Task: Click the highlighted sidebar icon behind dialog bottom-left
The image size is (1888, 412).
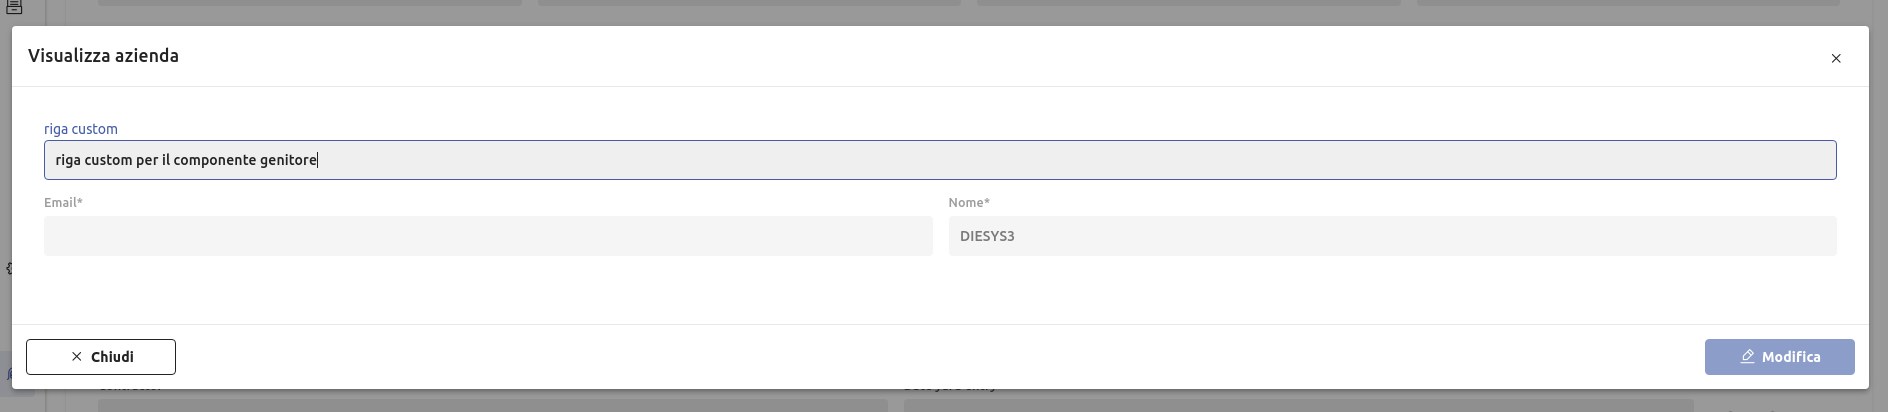Action: (8, 375)
